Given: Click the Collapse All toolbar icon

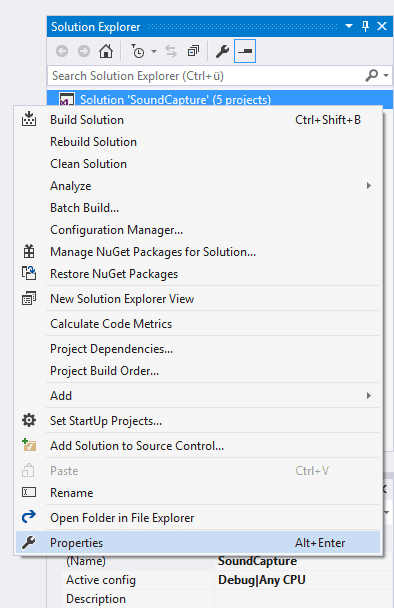Looking at the screenshot, I should (193, 51).
